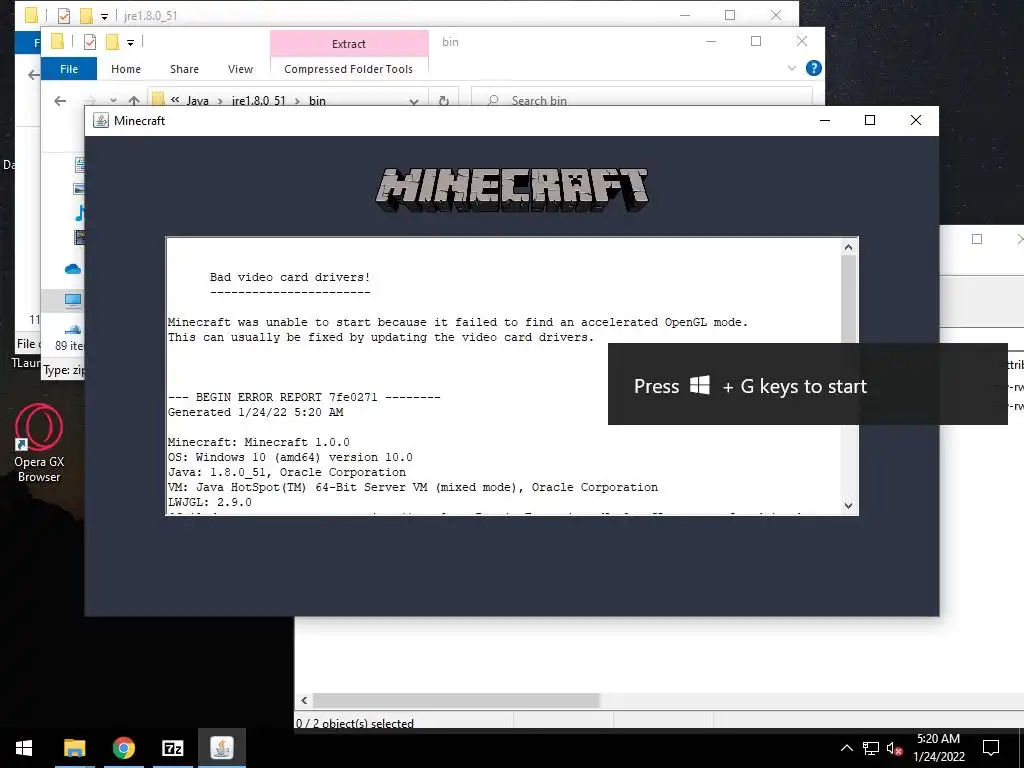Click the muted volume tray icon
Viewport: 1024px width, 768px height.
click(894, 748)
